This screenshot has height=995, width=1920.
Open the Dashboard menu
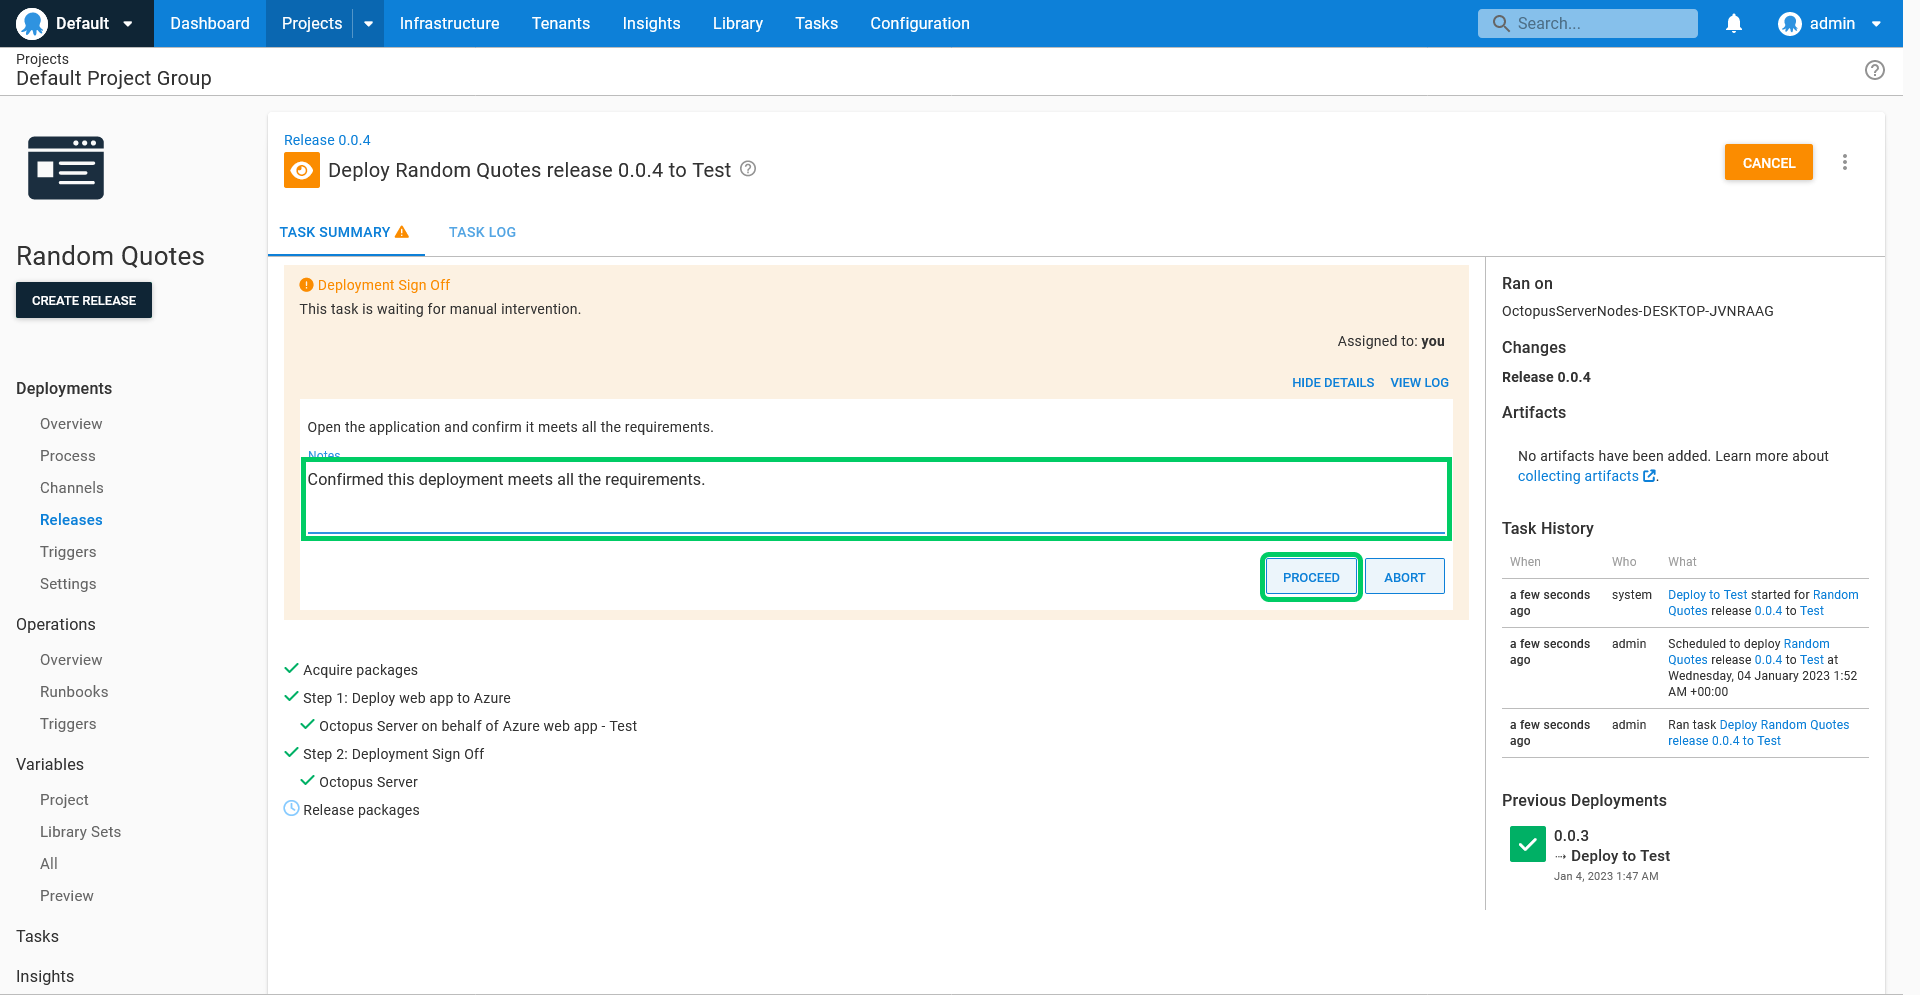[210, 23]
